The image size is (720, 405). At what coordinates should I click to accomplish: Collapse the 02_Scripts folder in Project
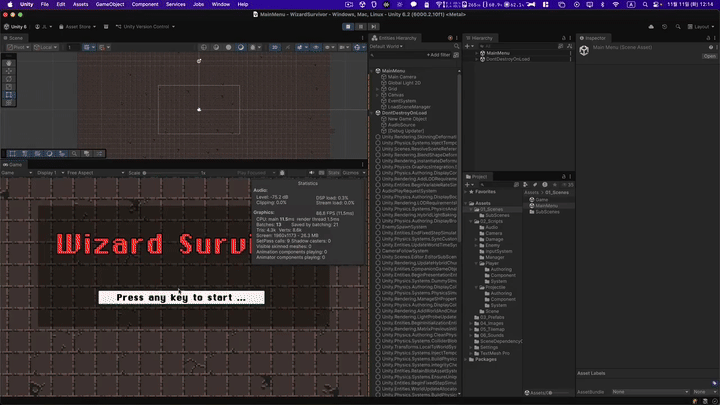[472, 219]
